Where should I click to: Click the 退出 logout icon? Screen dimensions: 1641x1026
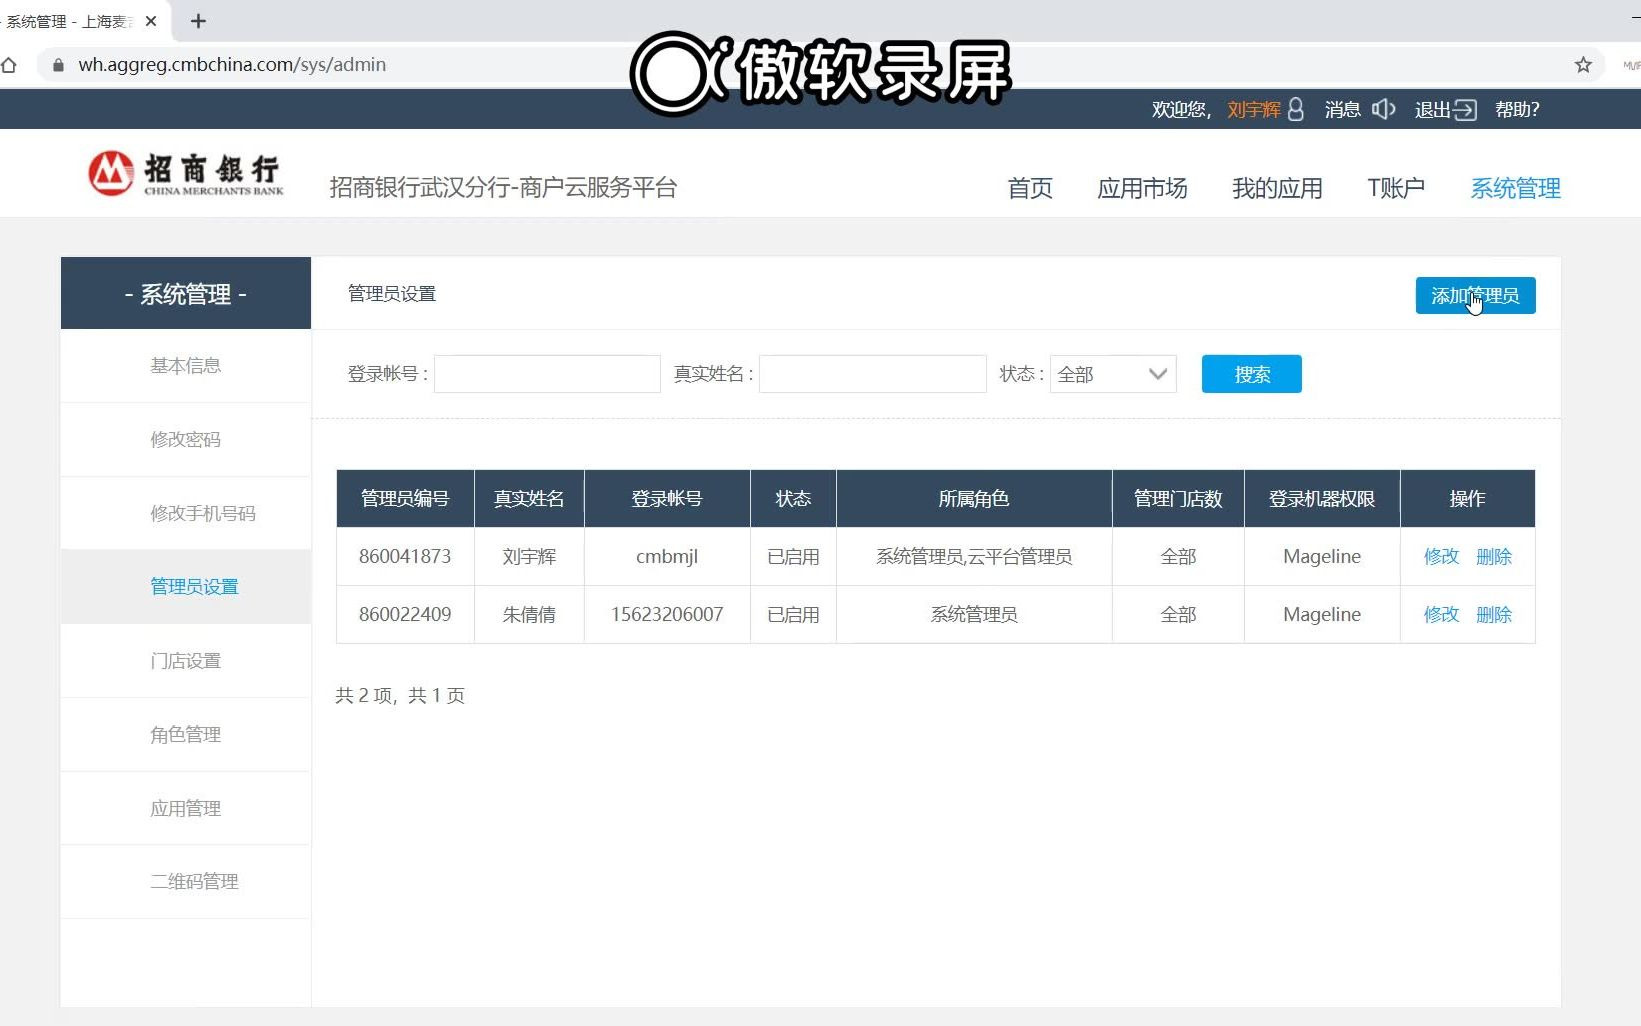1465,110
